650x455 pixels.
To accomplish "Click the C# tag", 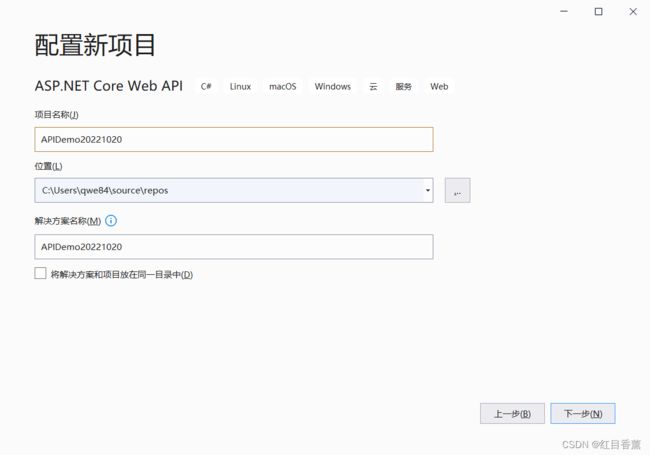I will coord(206,86).
